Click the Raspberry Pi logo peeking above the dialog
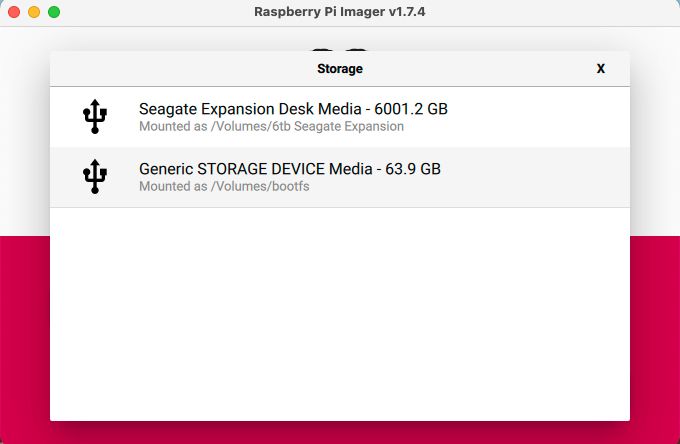The image size is (680, 444). 340,47
